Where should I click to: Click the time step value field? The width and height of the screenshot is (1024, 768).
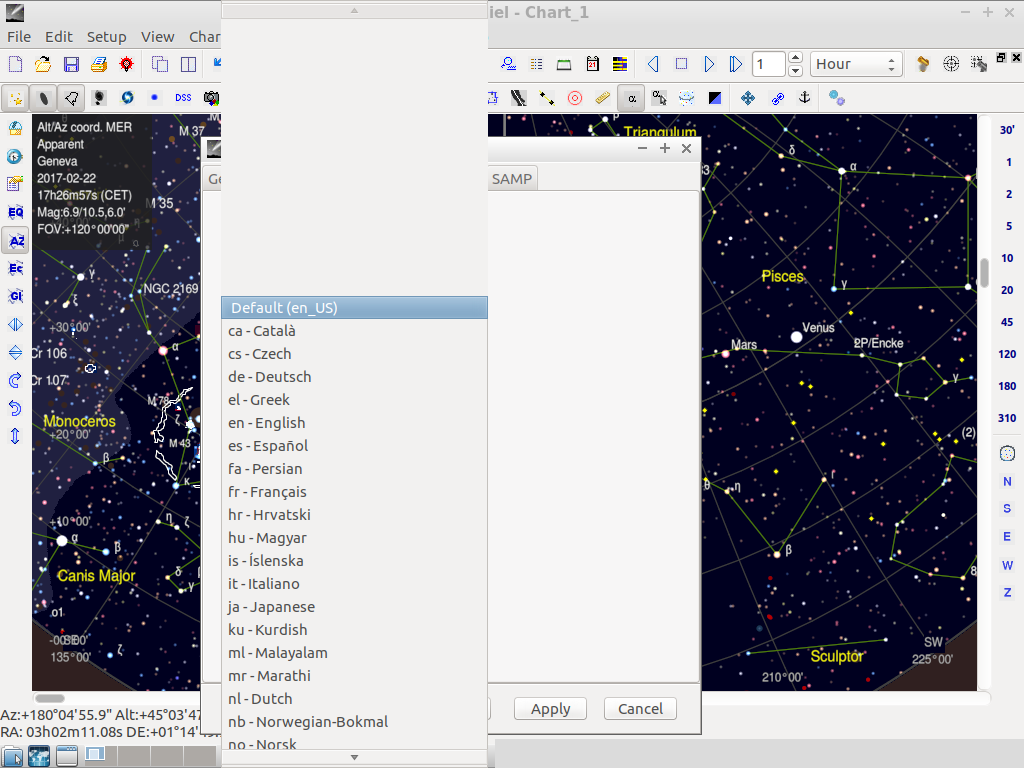769,64
